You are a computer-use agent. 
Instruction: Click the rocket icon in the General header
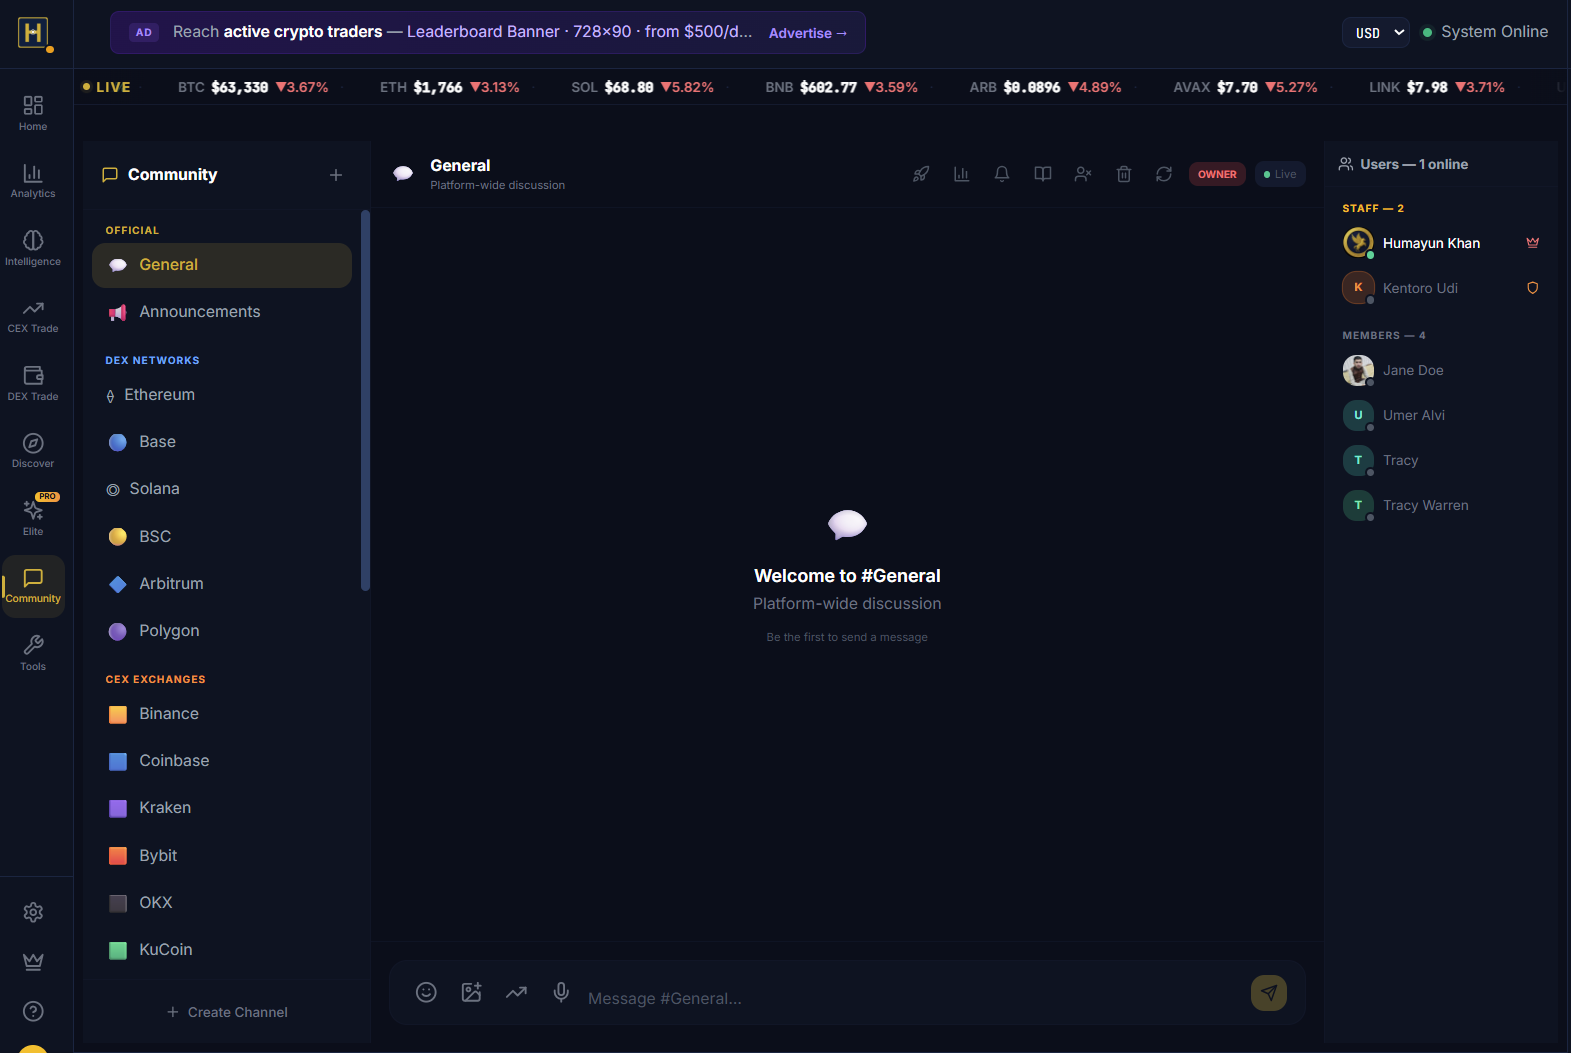pos(921,174)
